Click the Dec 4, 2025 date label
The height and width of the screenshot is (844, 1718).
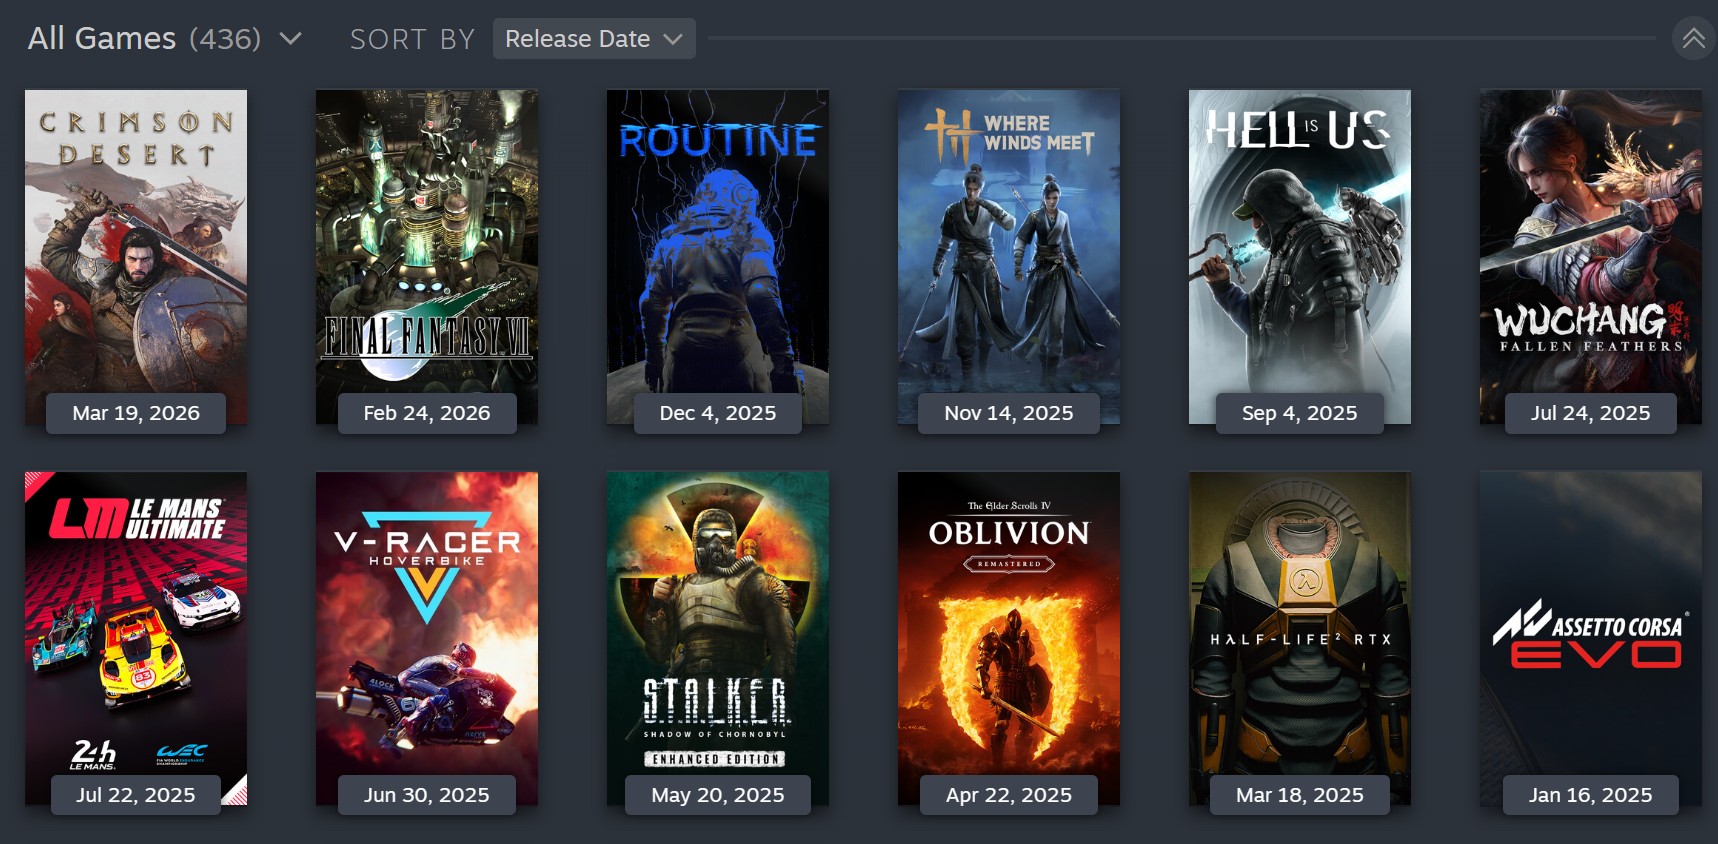(x=718, y=413)
